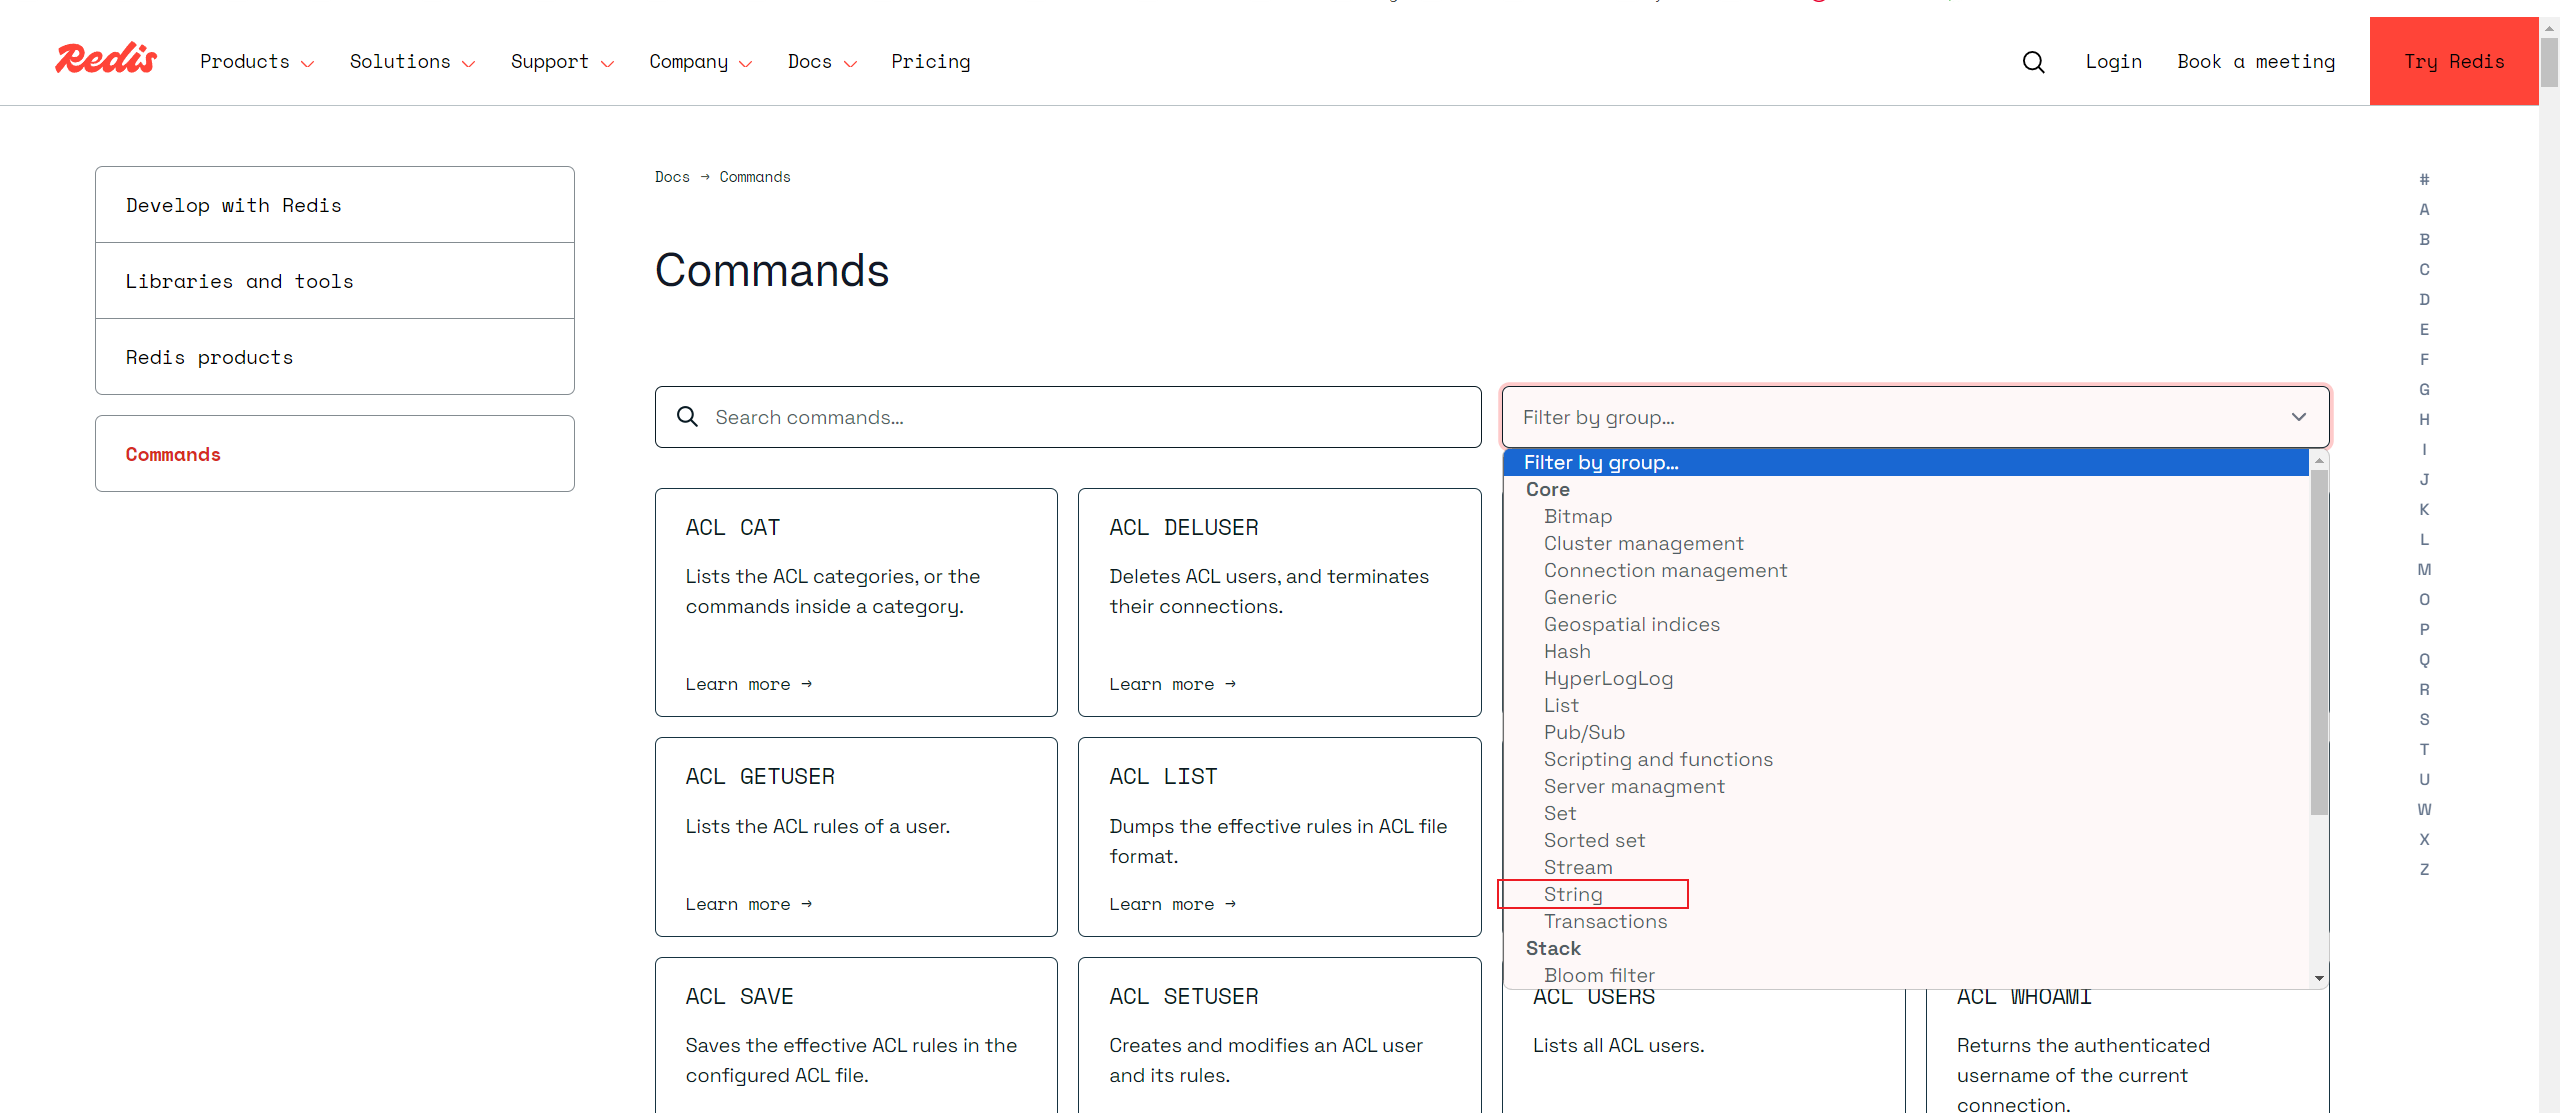
Task: Open ACL CAT Learn more link
Action: [748, 684]
